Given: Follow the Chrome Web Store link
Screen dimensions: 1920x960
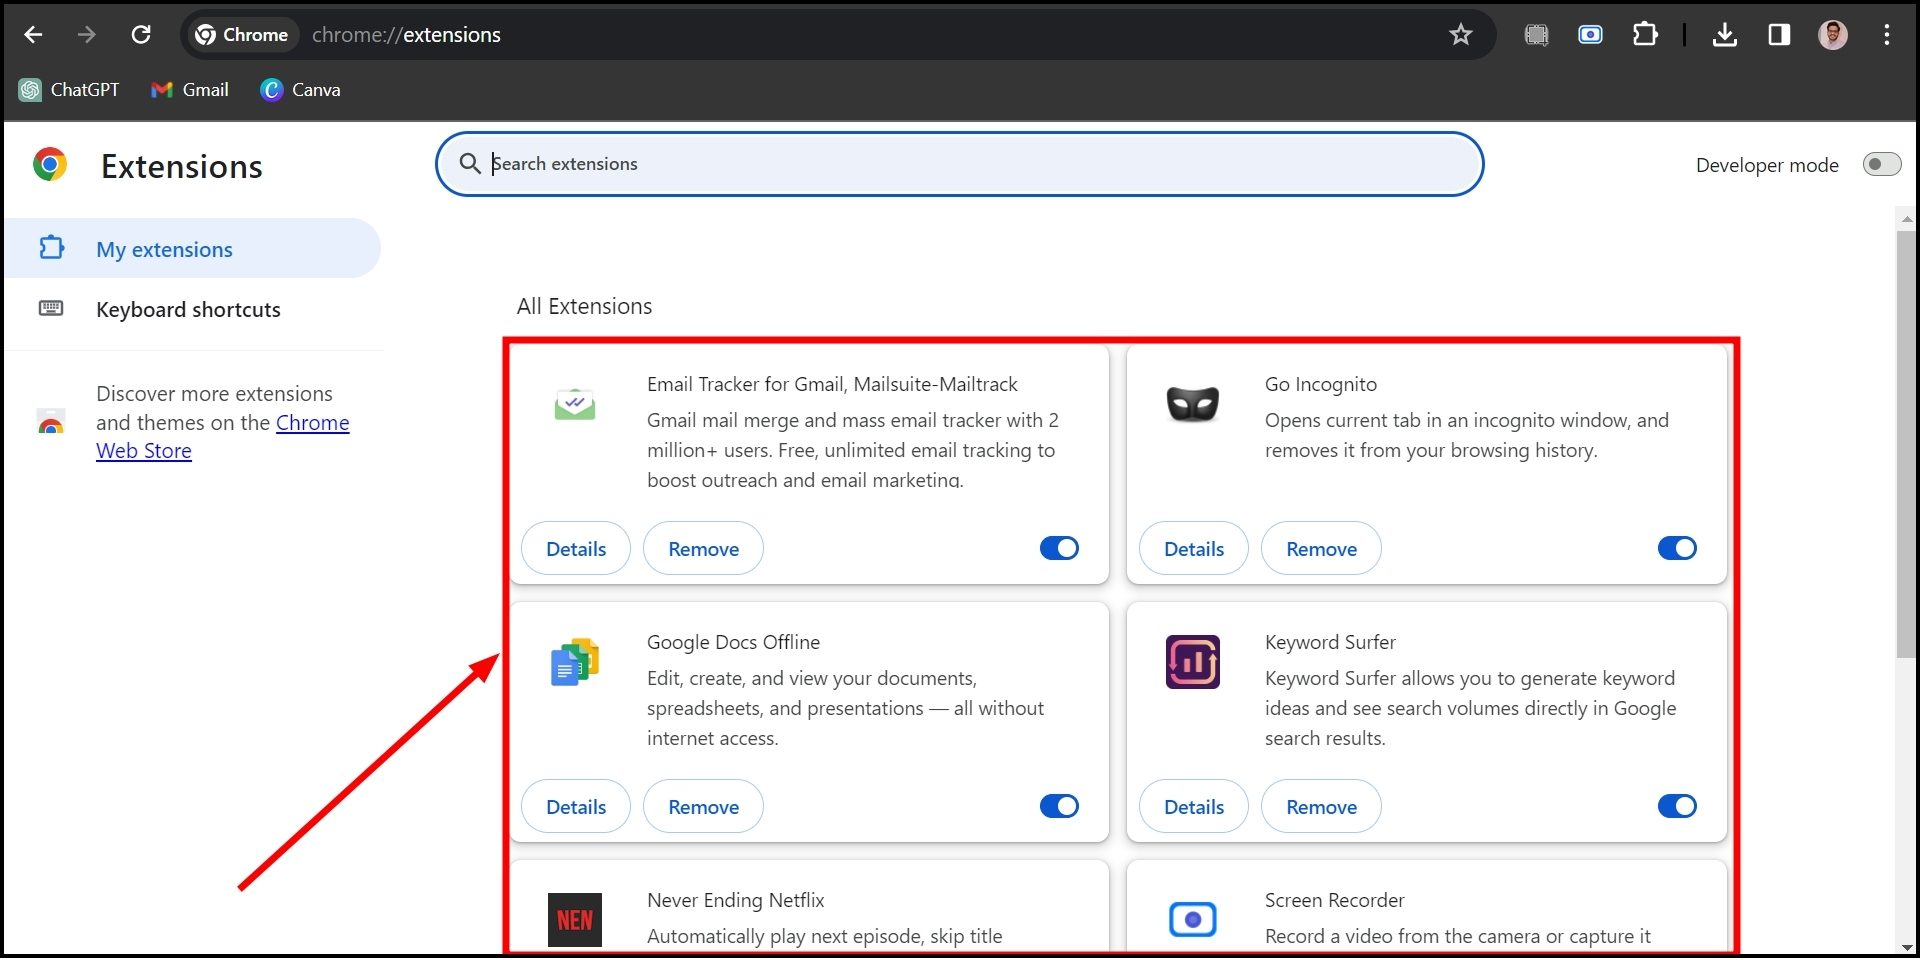Looking at the screenshot, I should [x=312, y=423].
